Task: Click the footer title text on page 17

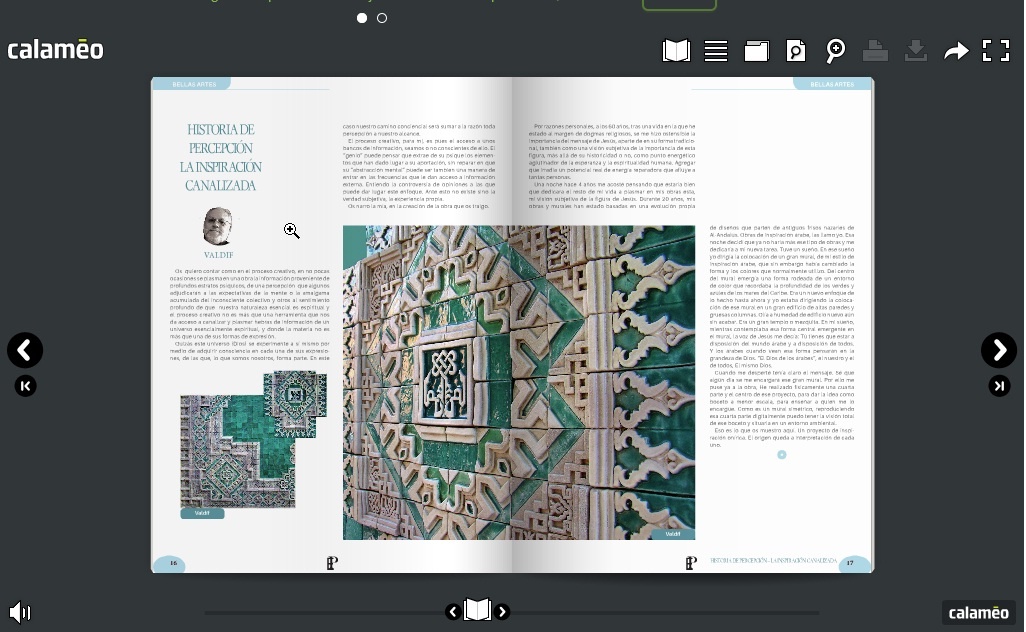Action: pyautogui.click(x=773, y=561)
